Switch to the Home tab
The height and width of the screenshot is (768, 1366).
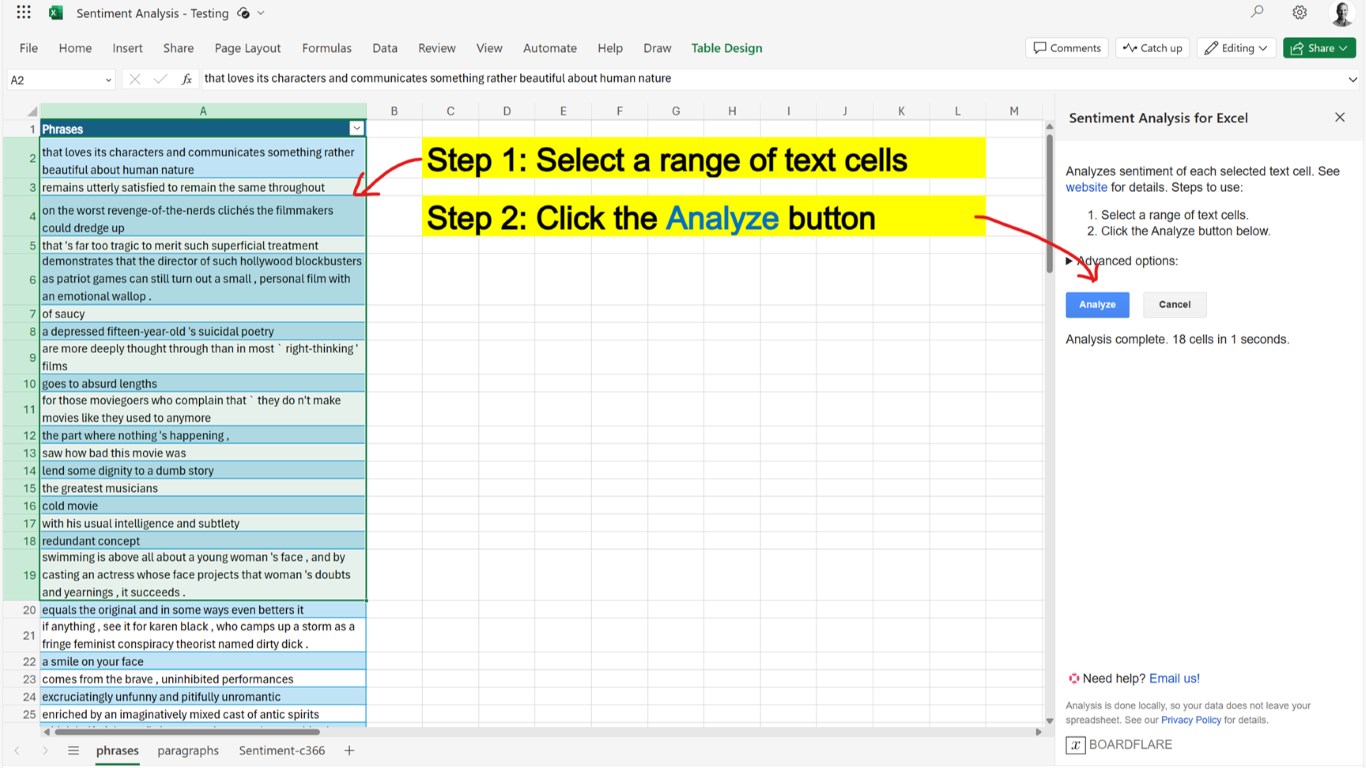tap(75, 48)
